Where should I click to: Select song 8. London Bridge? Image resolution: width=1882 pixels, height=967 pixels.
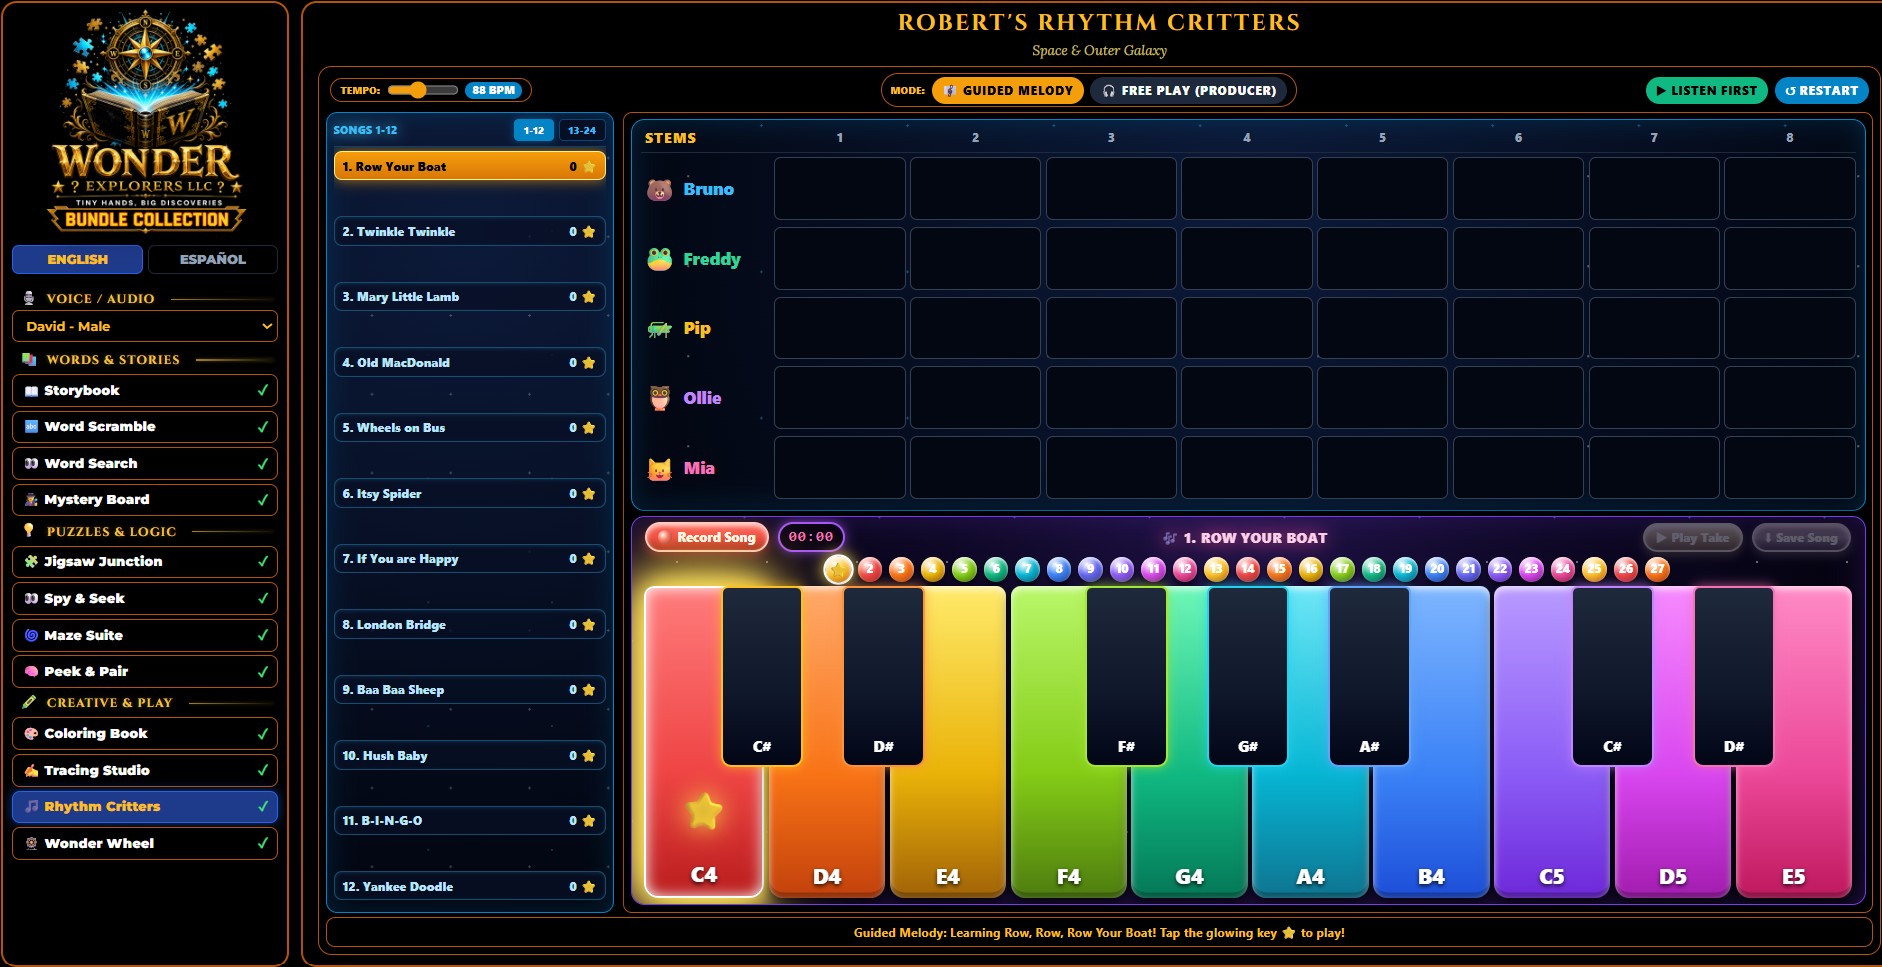coord(470,625)
